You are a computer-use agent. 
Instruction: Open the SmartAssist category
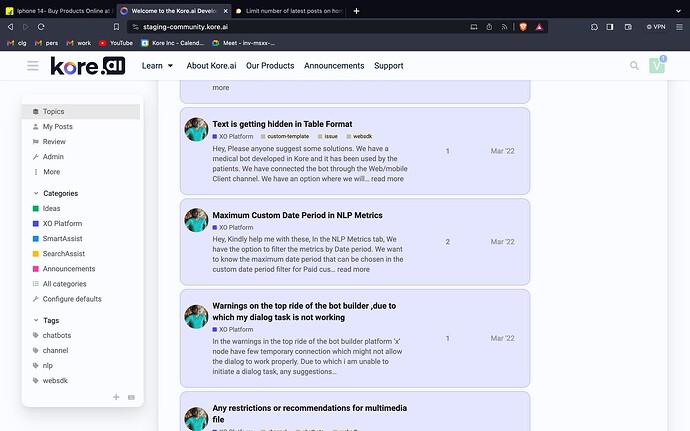81,238
